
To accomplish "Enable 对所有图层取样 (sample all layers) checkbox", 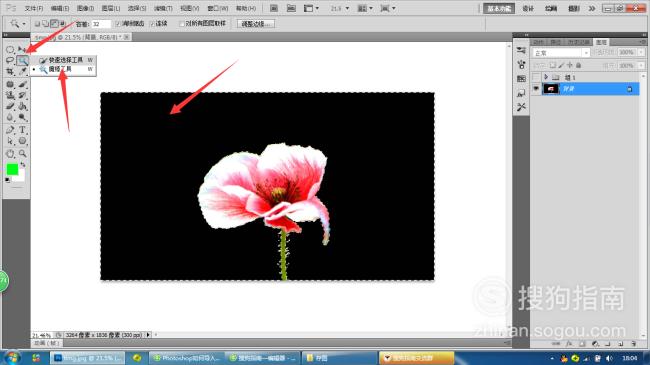I will click(182, 24).
